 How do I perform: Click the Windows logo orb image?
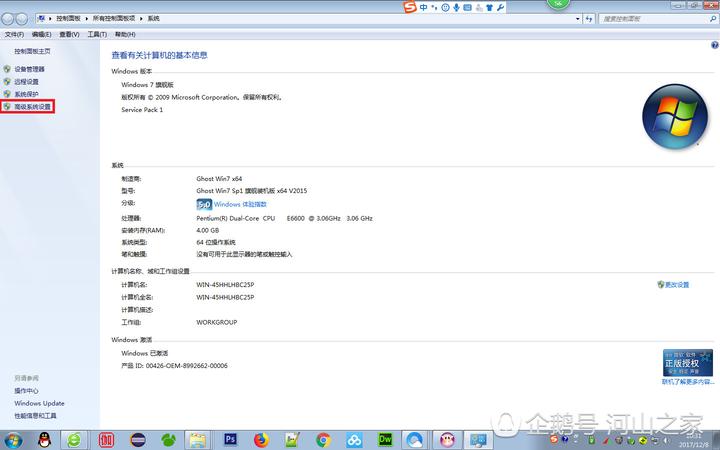point(675,116)
